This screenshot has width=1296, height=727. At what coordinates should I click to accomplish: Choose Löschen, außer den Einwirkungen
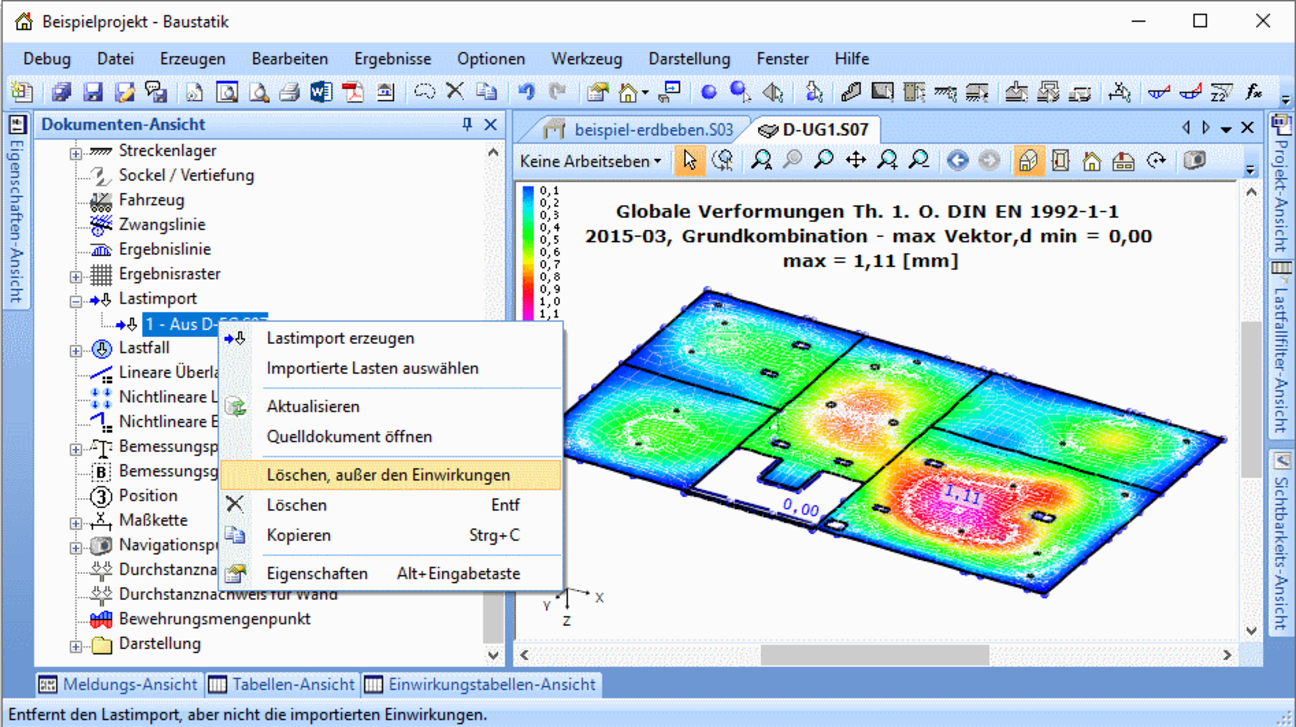pos(388,475)
